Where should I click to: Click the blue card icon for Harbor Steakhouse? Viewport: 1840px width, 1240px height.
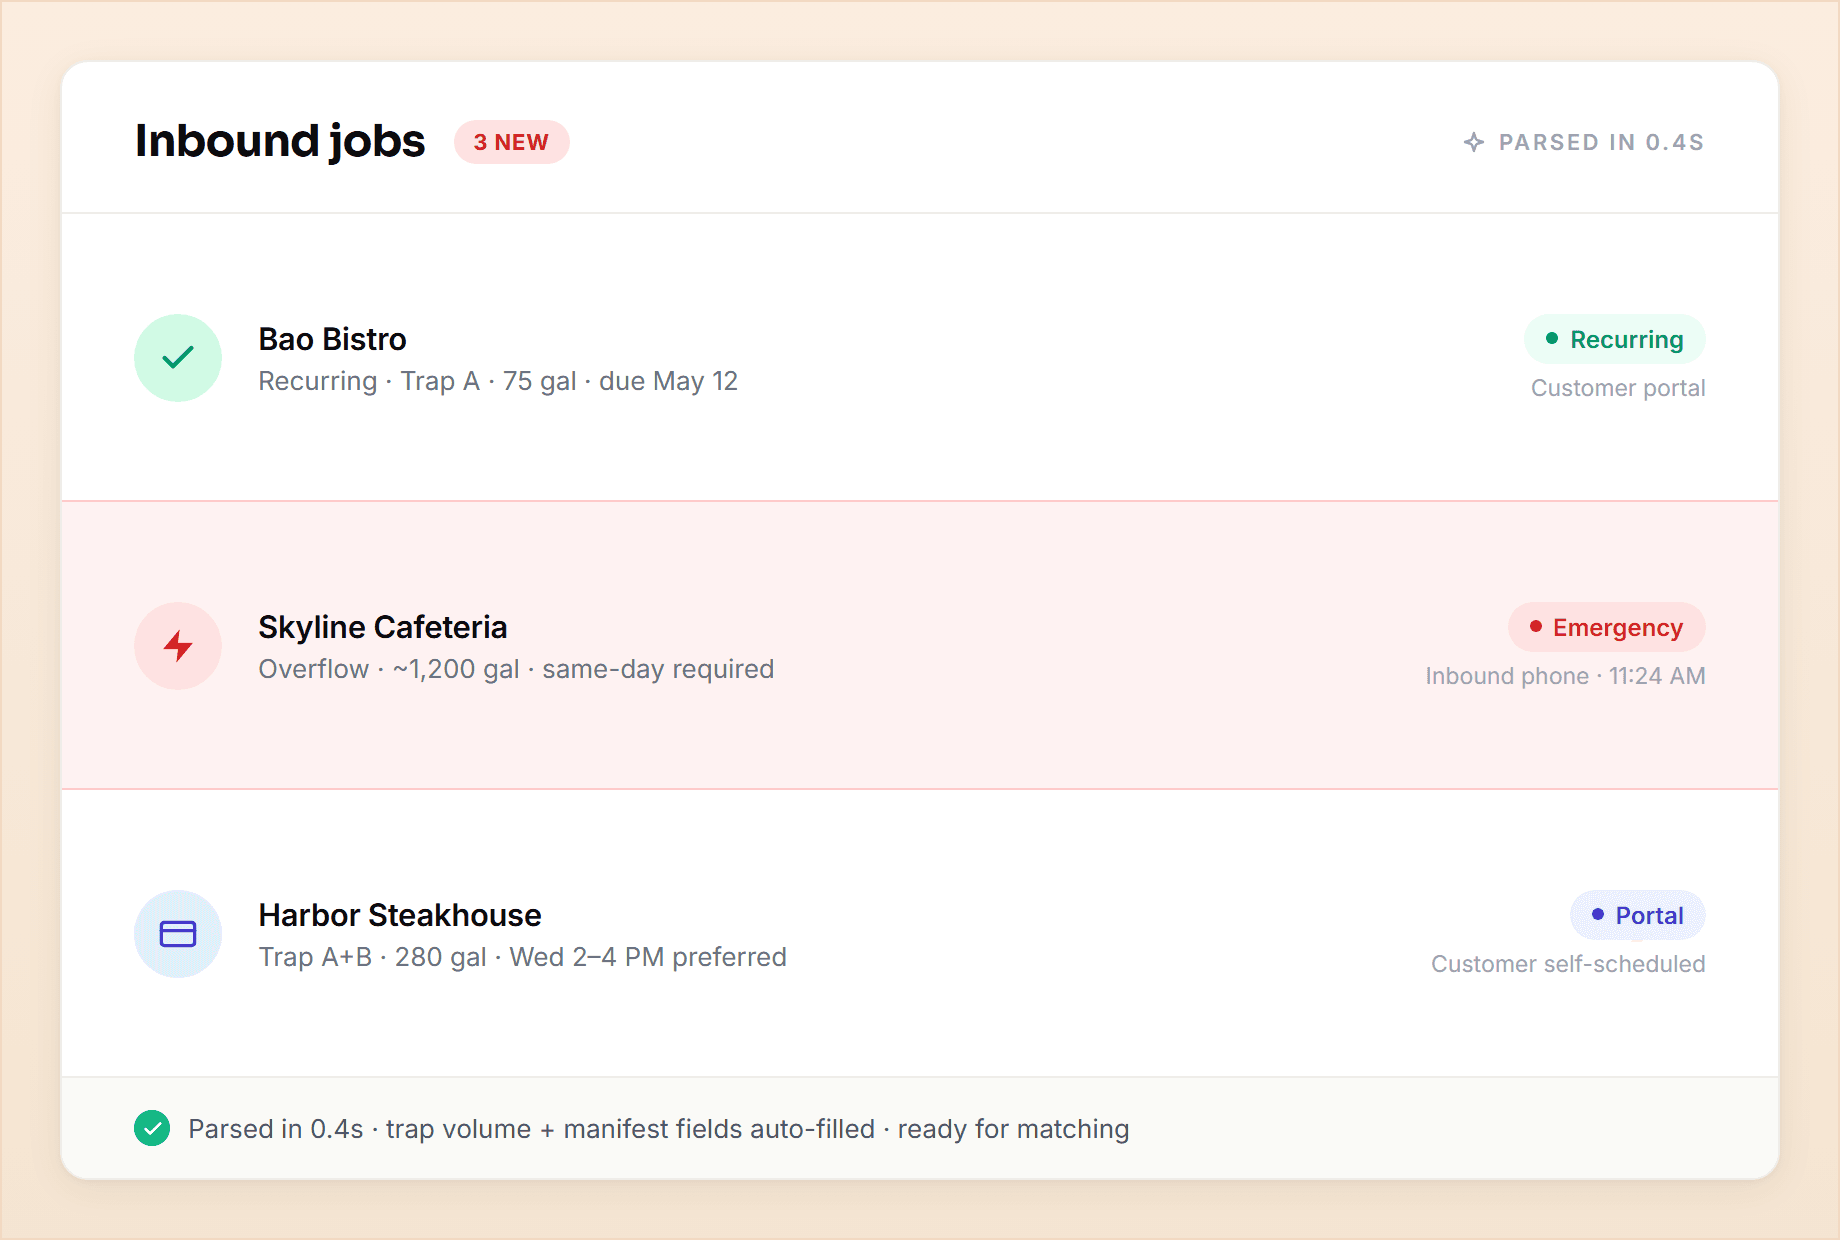point(178,934)
